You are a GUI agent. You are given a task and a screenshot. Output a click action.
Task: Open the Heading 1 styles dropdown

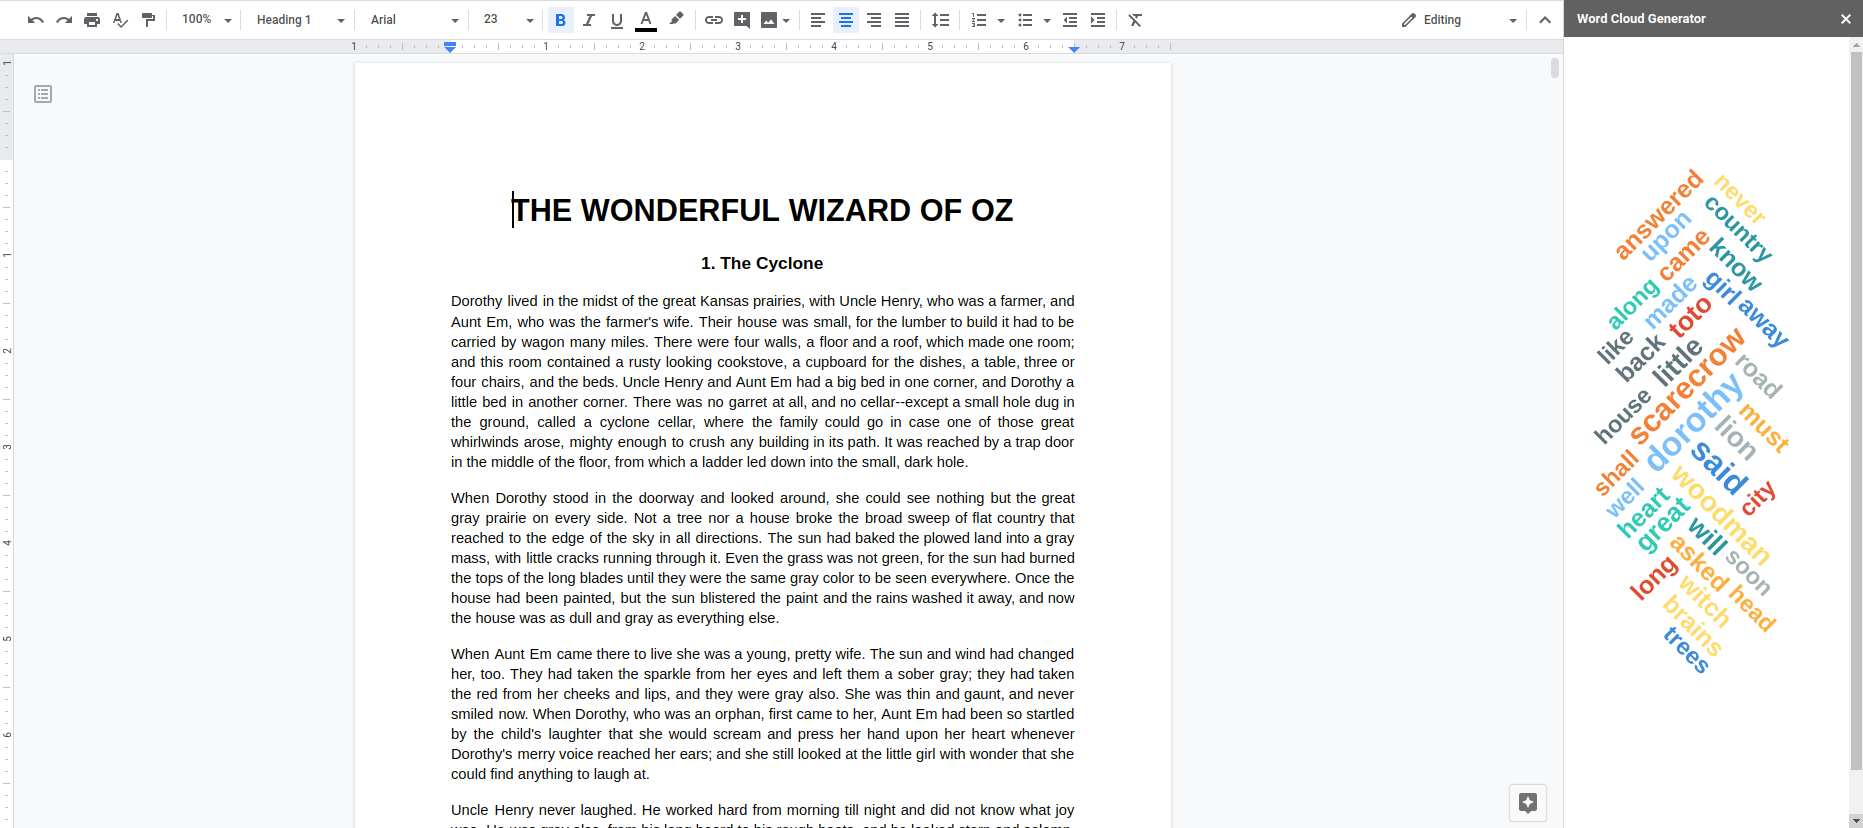(300, 20)
